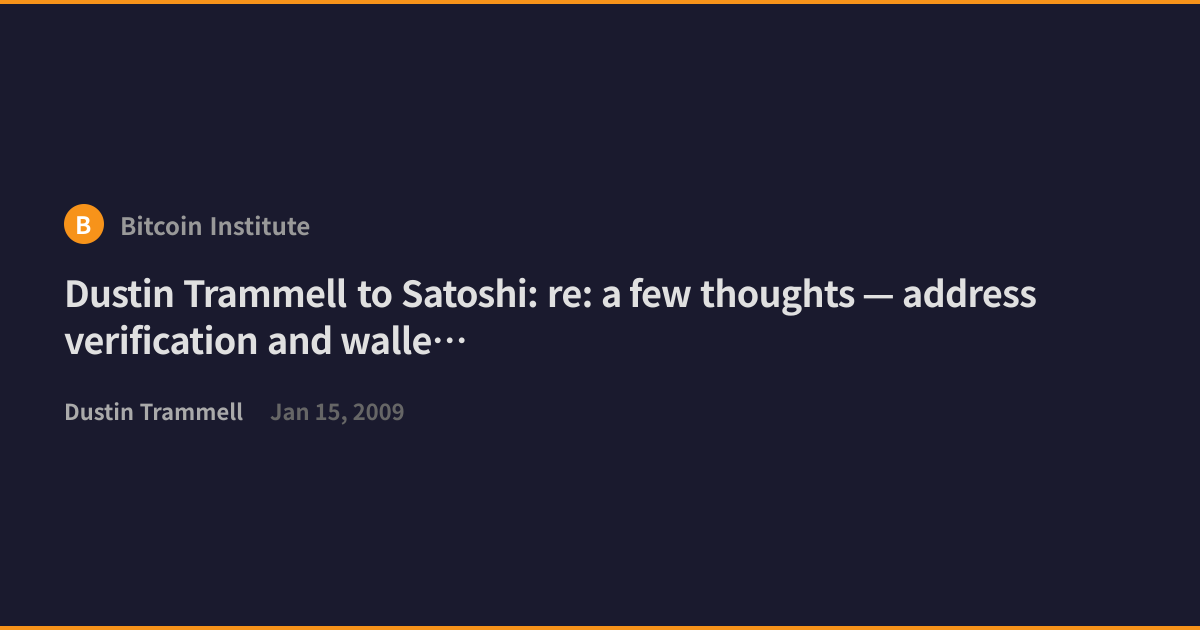1200x630 pixels.
Task: Click the Jan 15, 2009 date
Action: [337, 412]
